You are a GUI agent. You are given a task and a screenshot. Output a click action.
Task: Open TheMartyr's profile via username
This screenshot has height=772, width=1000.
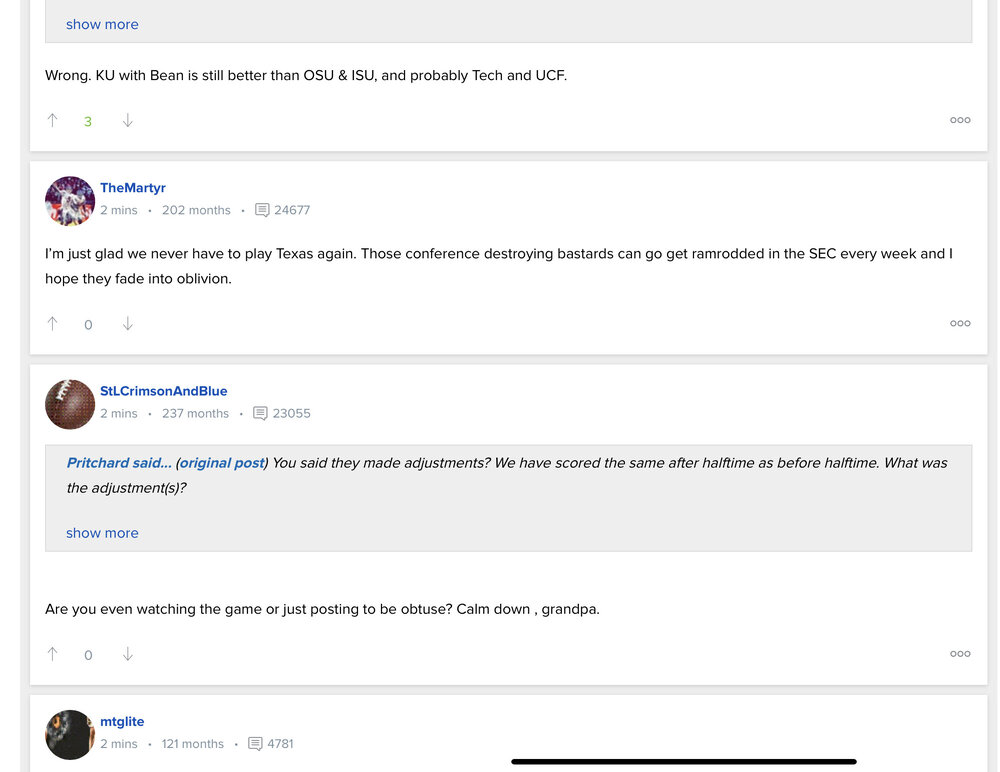coord(133,188)
